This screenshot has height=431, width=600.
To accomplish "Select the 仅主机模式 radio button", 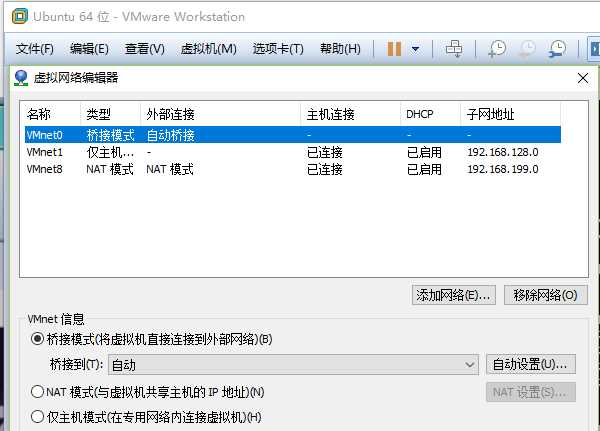I will pos(37,417).
